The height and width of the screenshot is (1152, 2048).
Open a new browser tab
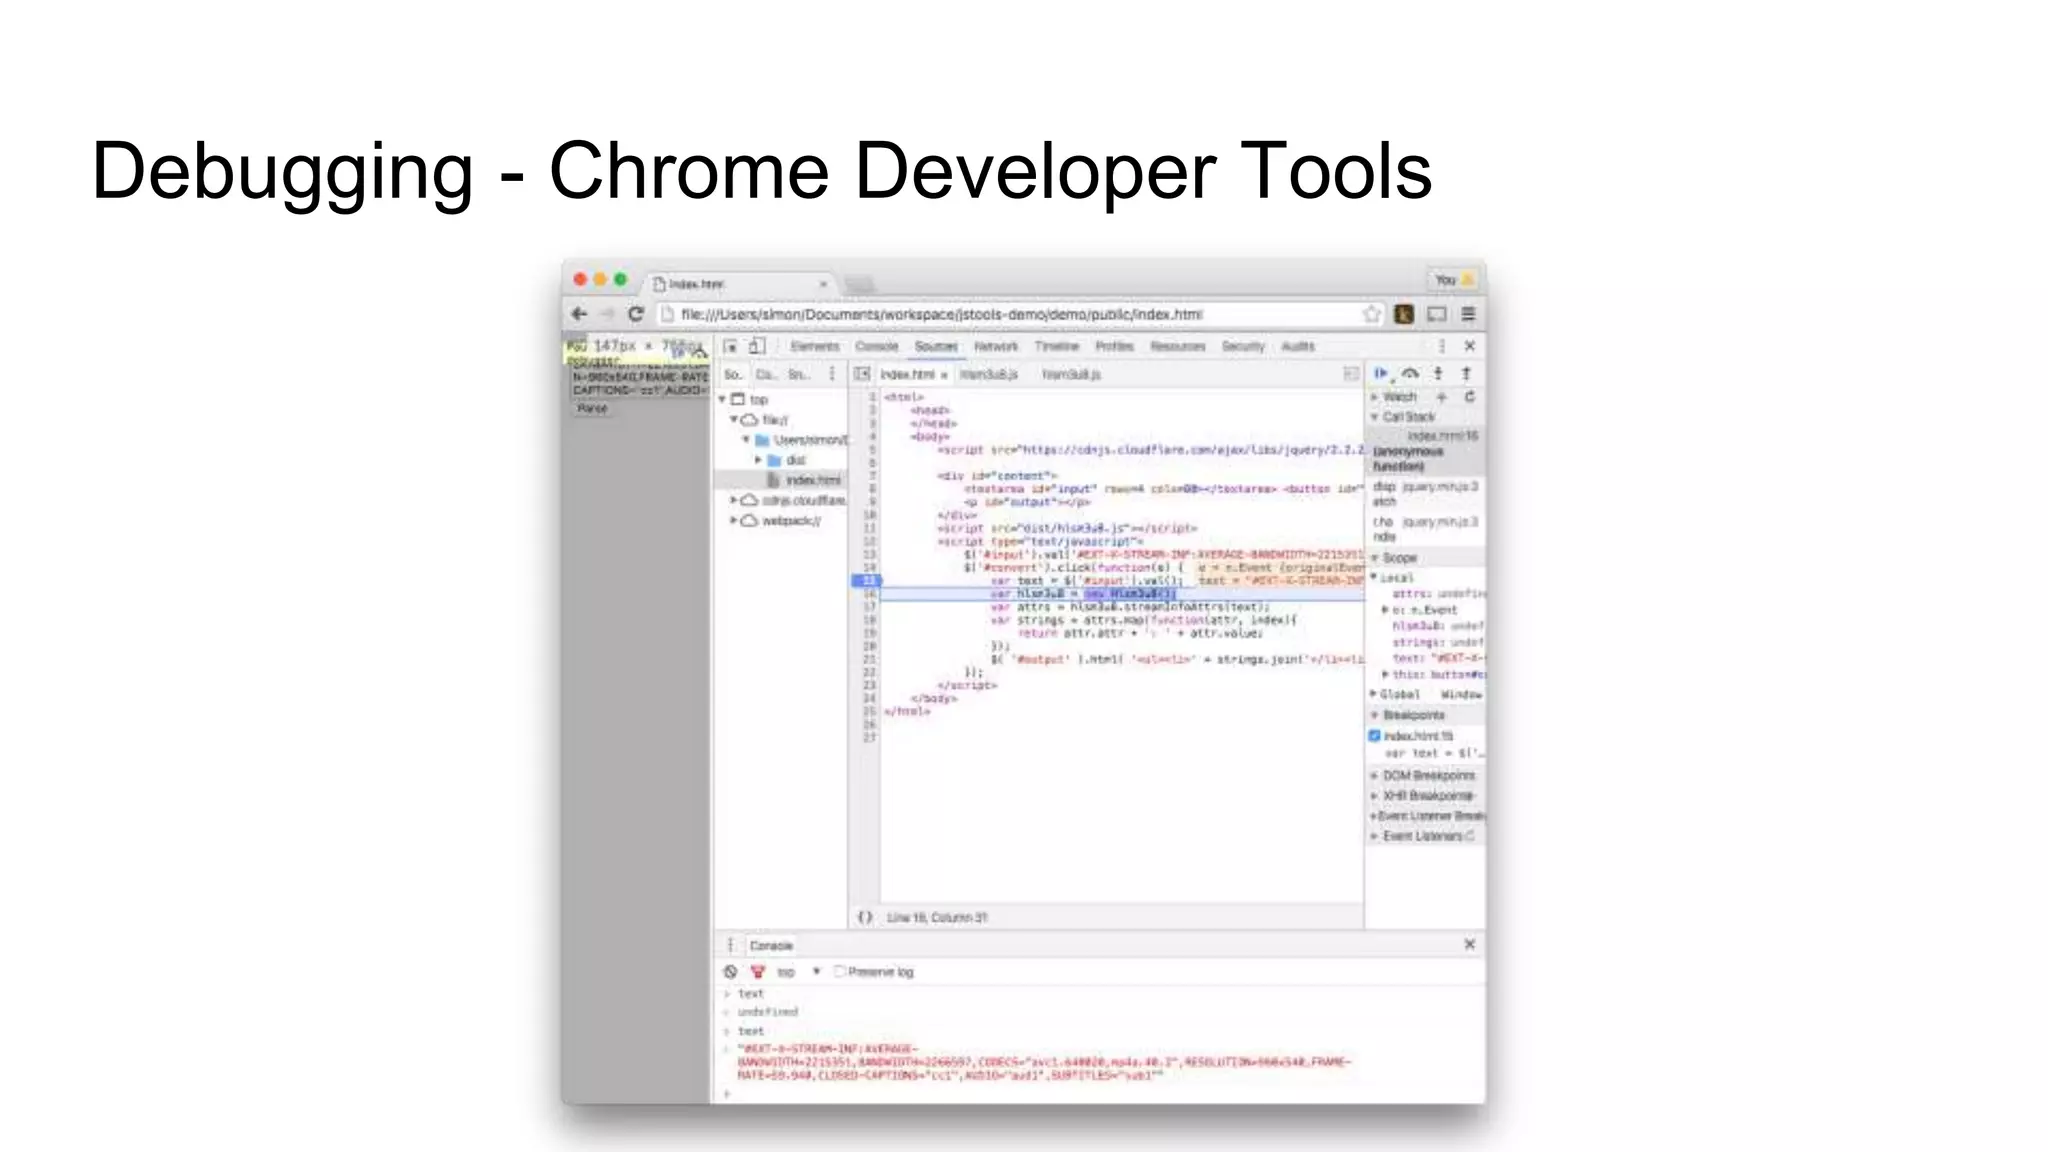tap(859, 285)
